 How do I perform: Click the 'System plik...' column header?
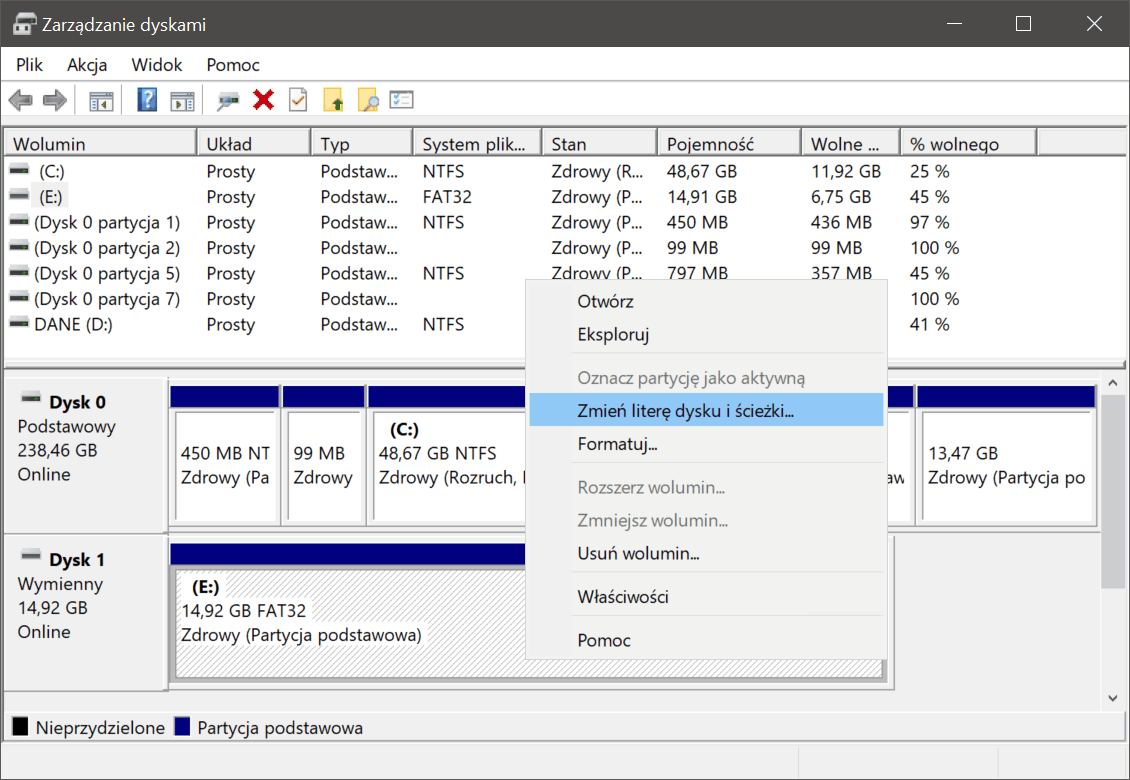[475, 144]
